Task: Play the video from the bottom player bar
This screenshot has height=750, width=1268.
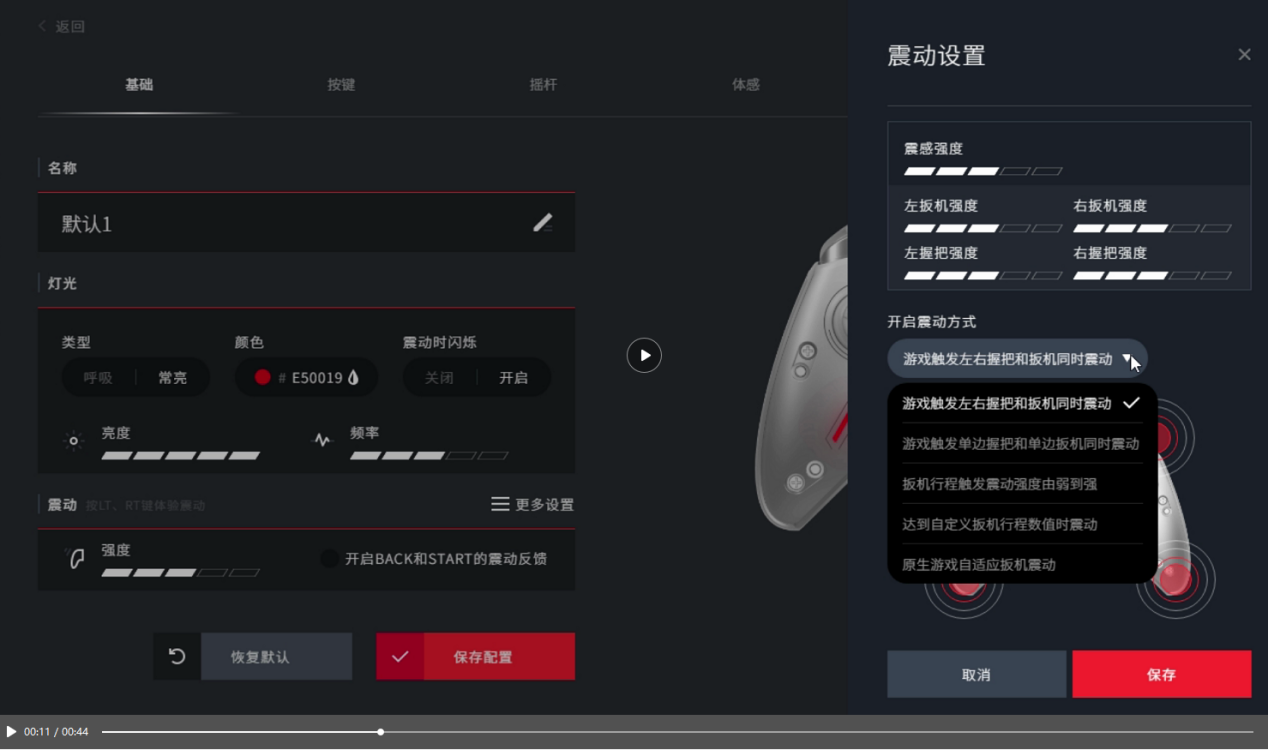Action: tap(11, 732)
